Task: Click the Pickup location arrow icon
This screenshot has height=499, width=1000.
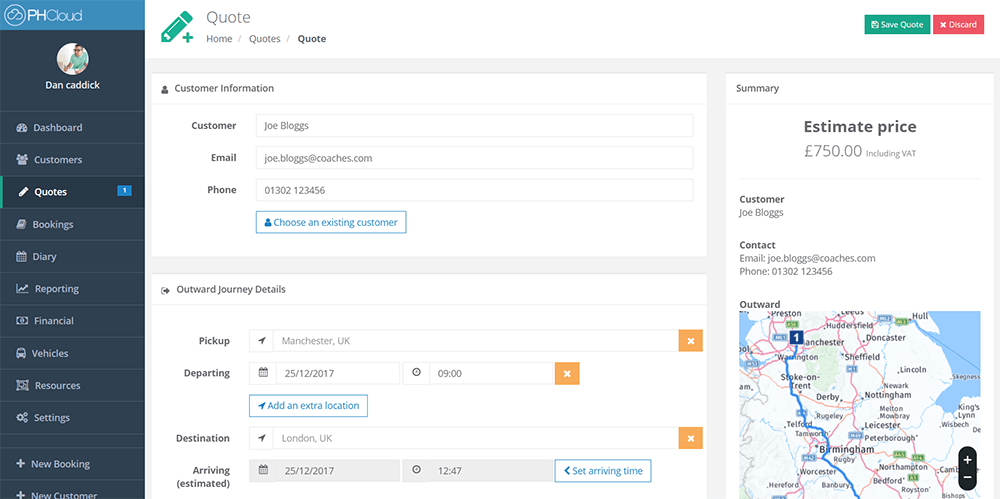Action: coord(261,341)
